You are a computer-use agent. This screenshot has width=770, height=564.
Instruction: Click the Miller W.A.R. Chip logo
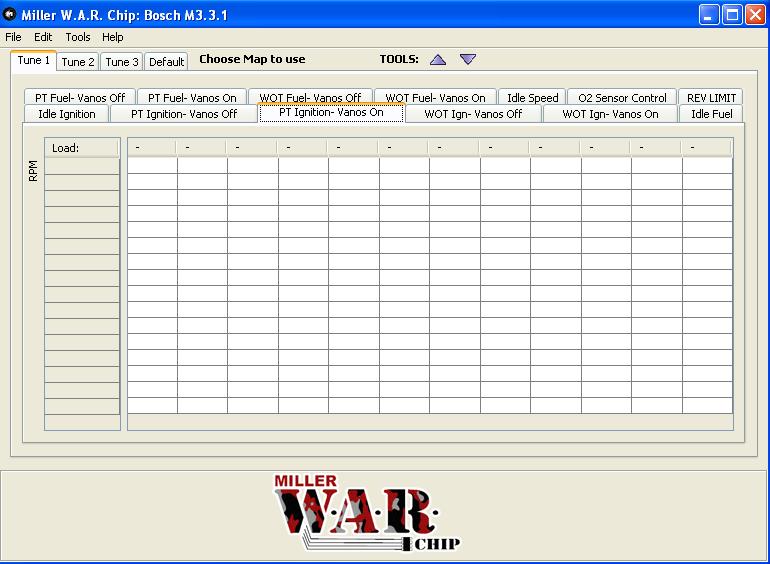[366, 512]
